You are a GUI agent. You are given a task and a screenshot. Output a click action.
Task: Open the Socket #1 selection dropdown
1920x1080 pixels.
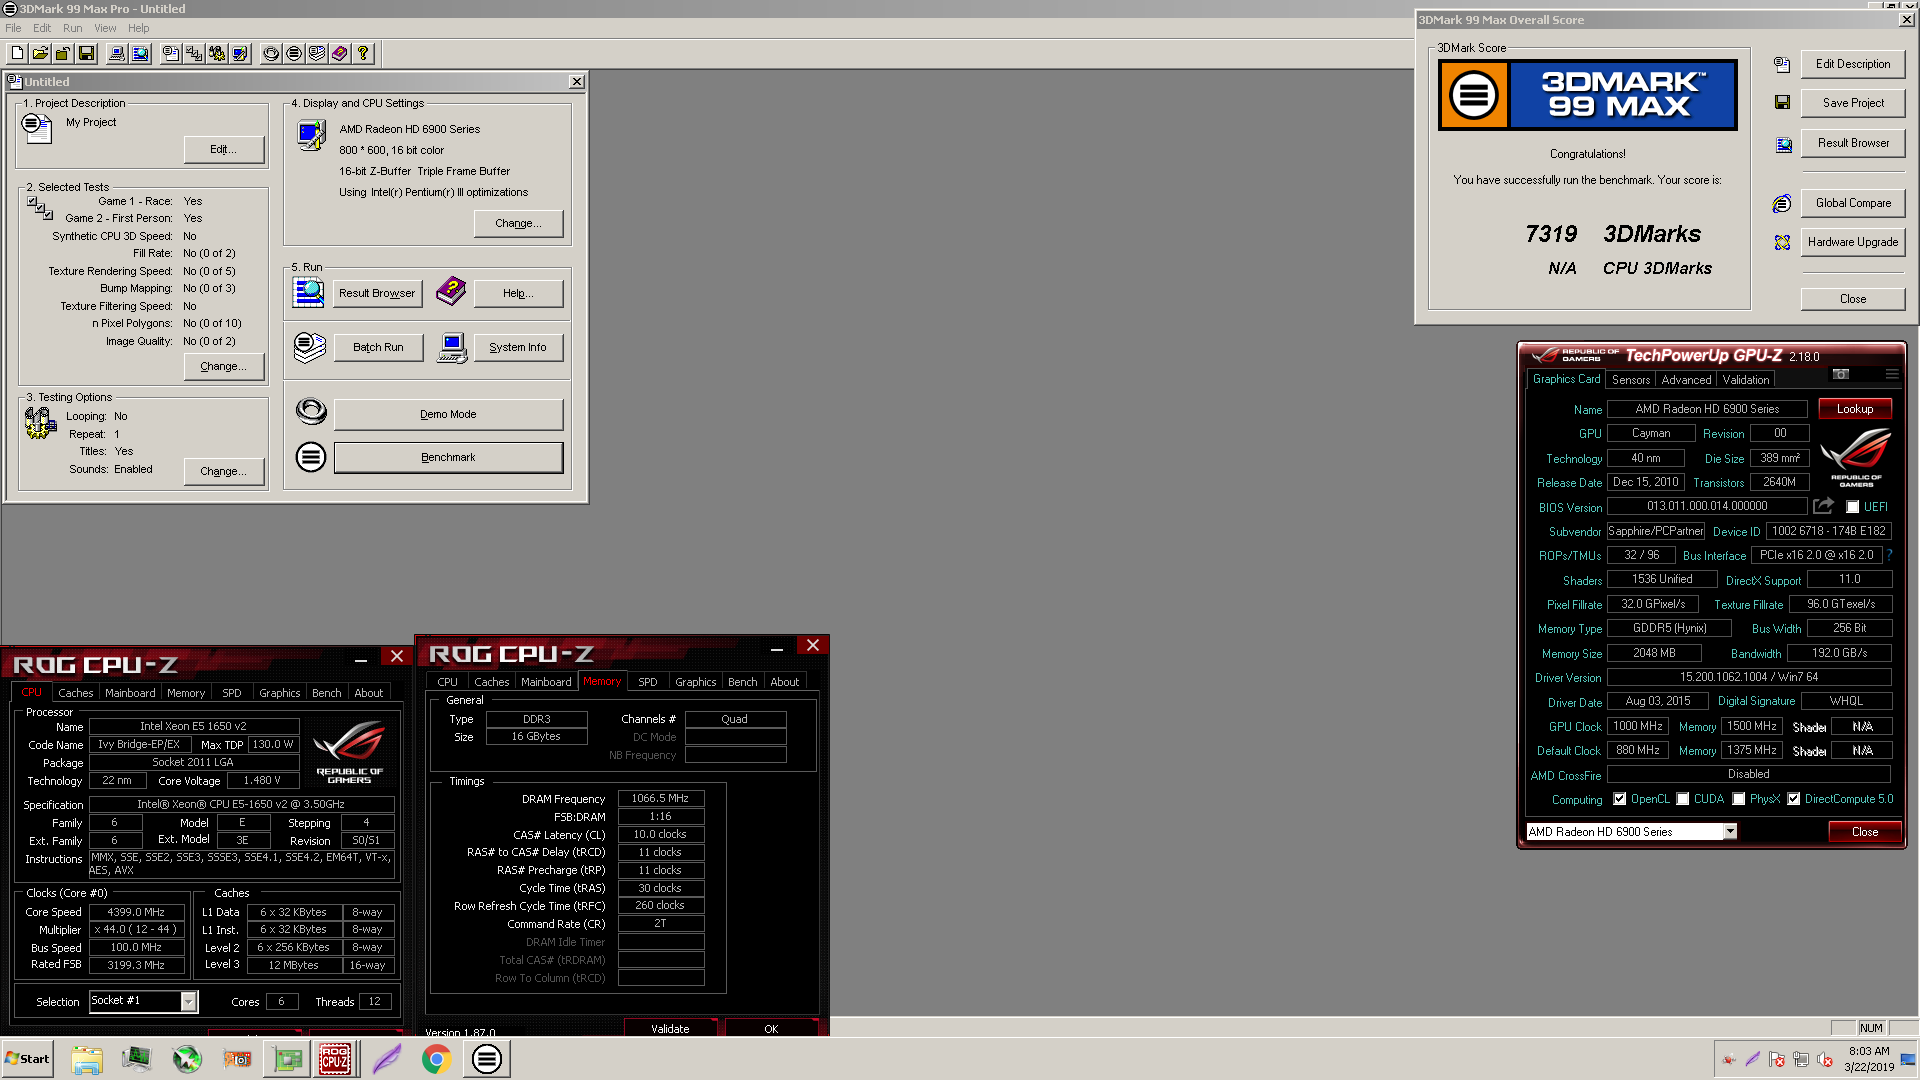188,1001
